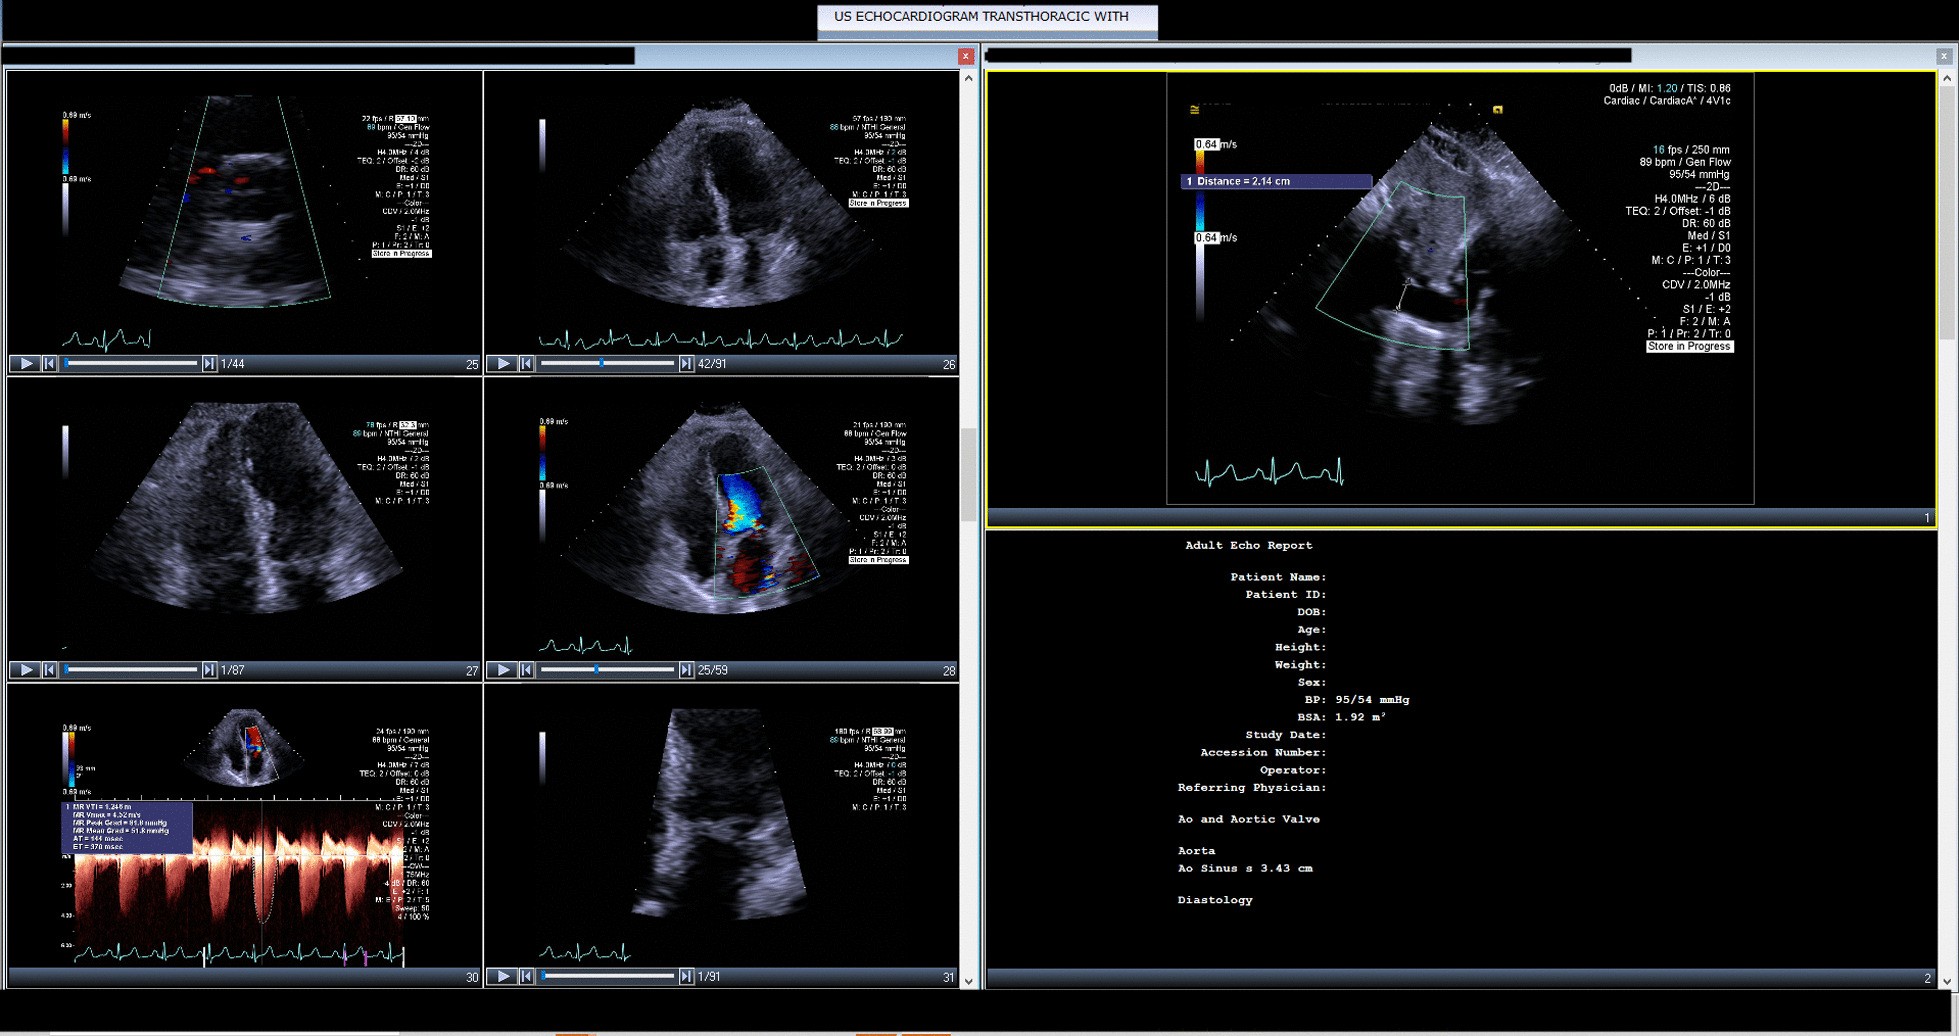Image resolution: width=1959 pixels, height=1036 pixels.
Task: Click the frame slider of clip 28
Action: [x=607, y=670]
